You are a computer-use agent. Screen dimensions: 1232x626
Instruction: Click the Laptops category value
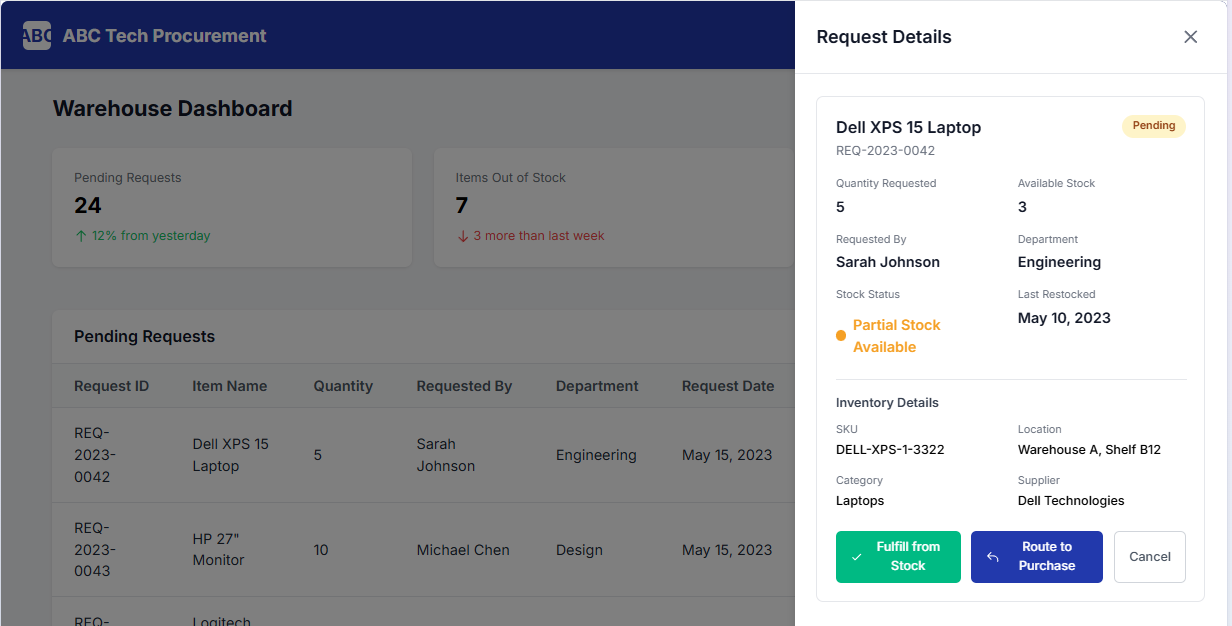click(860, 500)
